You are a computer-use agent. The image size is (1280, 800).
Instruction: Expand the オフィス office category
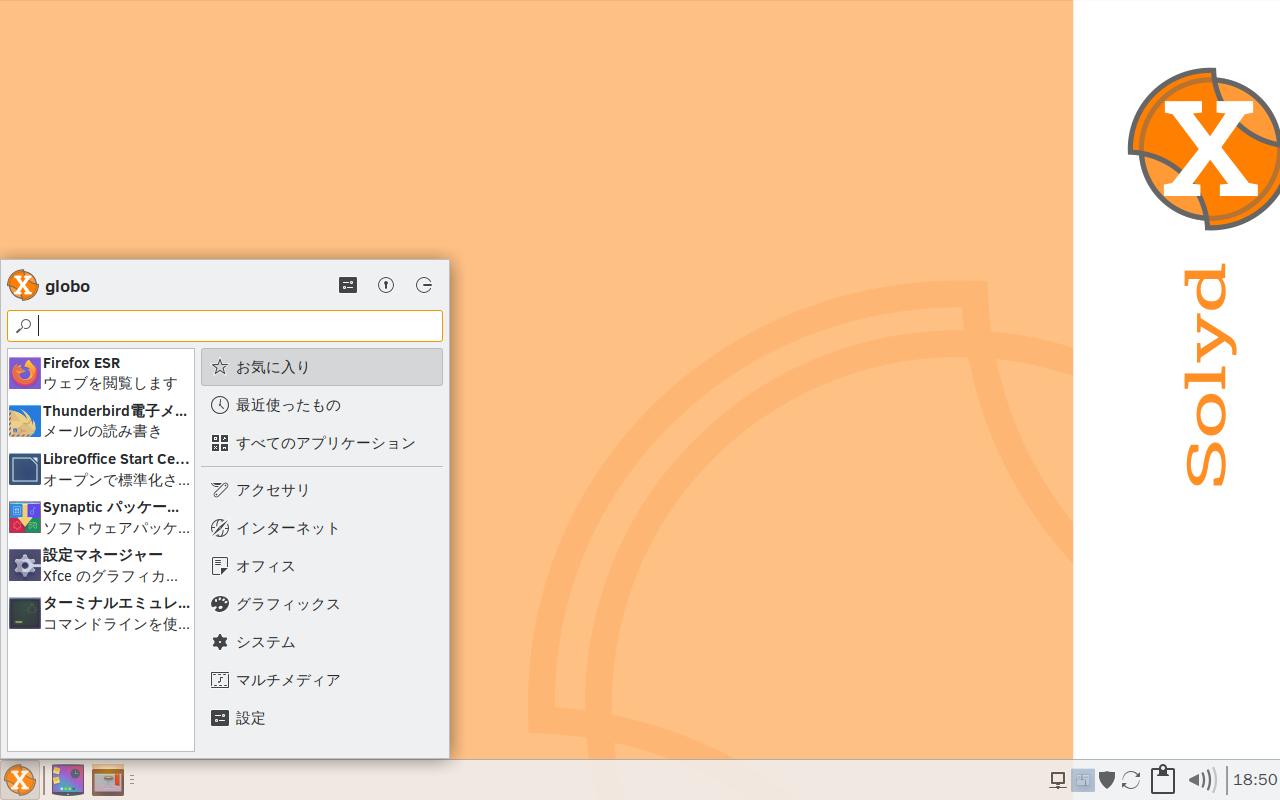[x=321, y=566]
